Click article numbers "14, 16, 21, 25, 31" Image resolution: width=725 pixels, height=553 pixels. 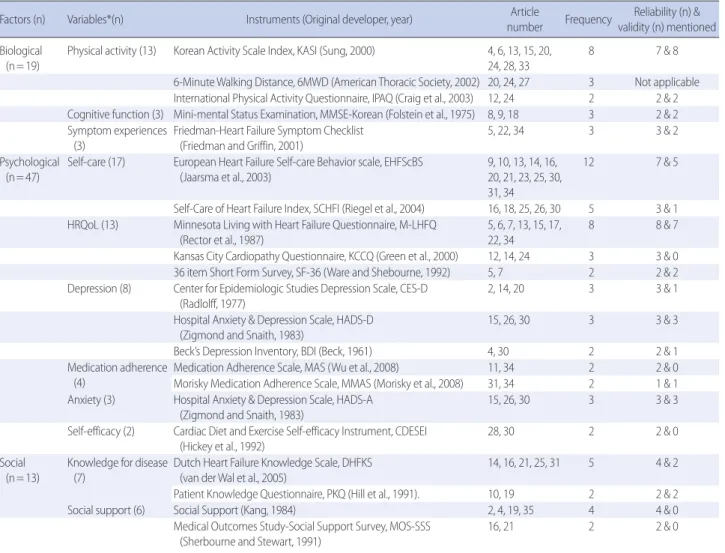point(523,463)
